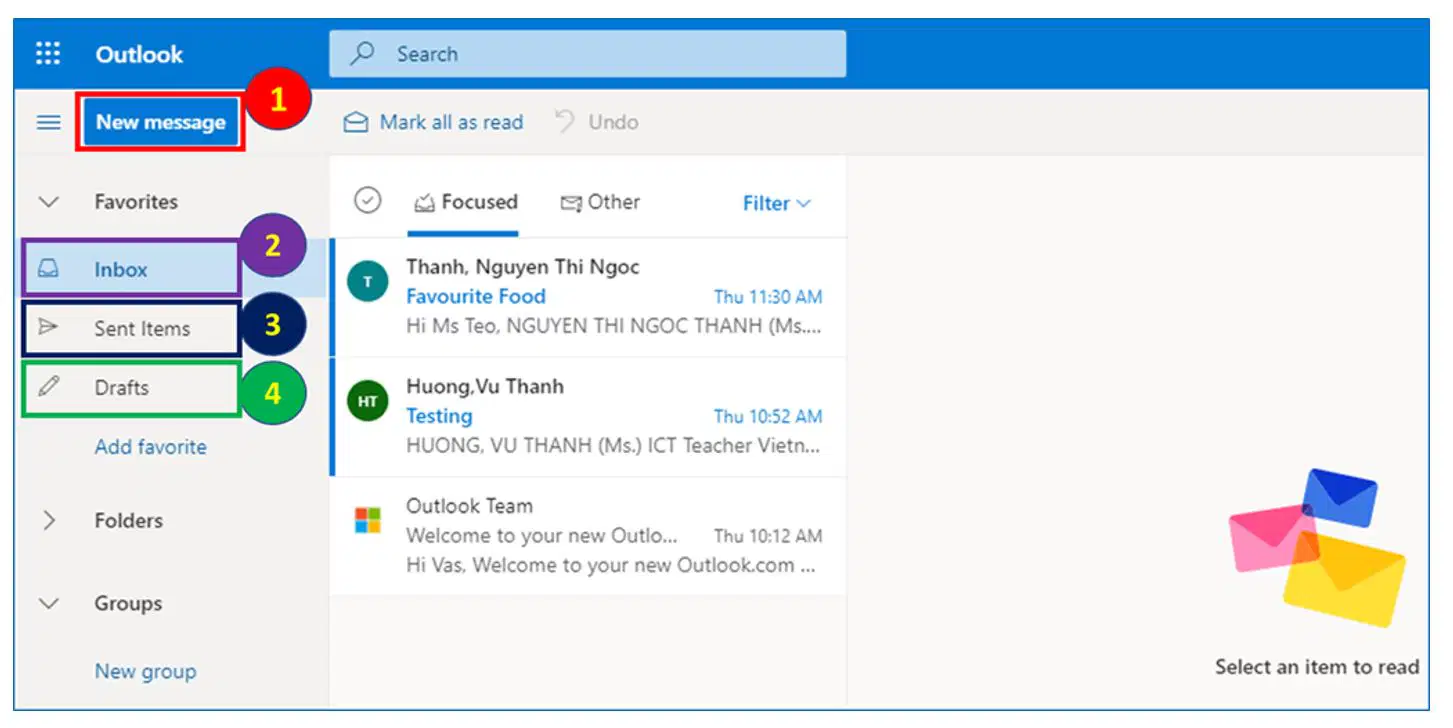Screen dimensions: 1453x728
Task: Click the Other tab envelope icon
Action: click(571, 203)
